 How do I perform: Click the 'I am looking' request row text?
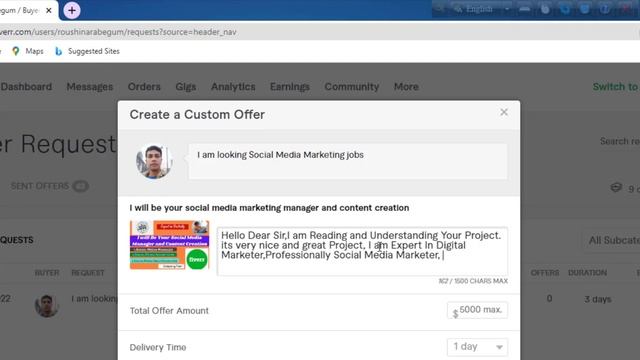tap(94, 299)
